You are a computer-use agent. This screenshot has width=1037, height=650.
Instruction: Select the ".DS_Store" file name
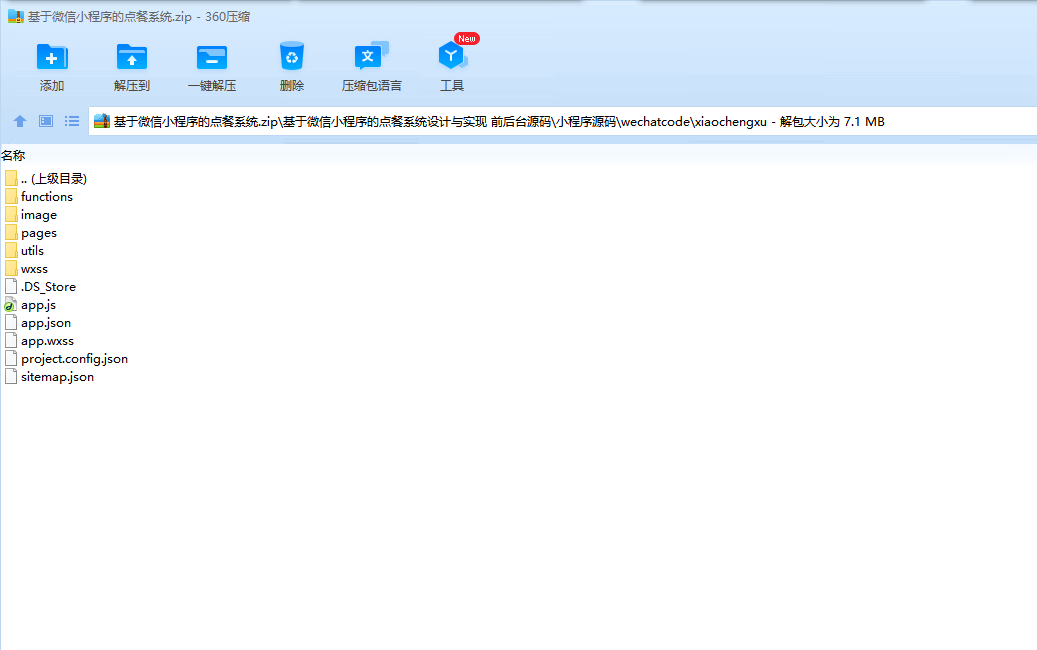click(48, 287)
